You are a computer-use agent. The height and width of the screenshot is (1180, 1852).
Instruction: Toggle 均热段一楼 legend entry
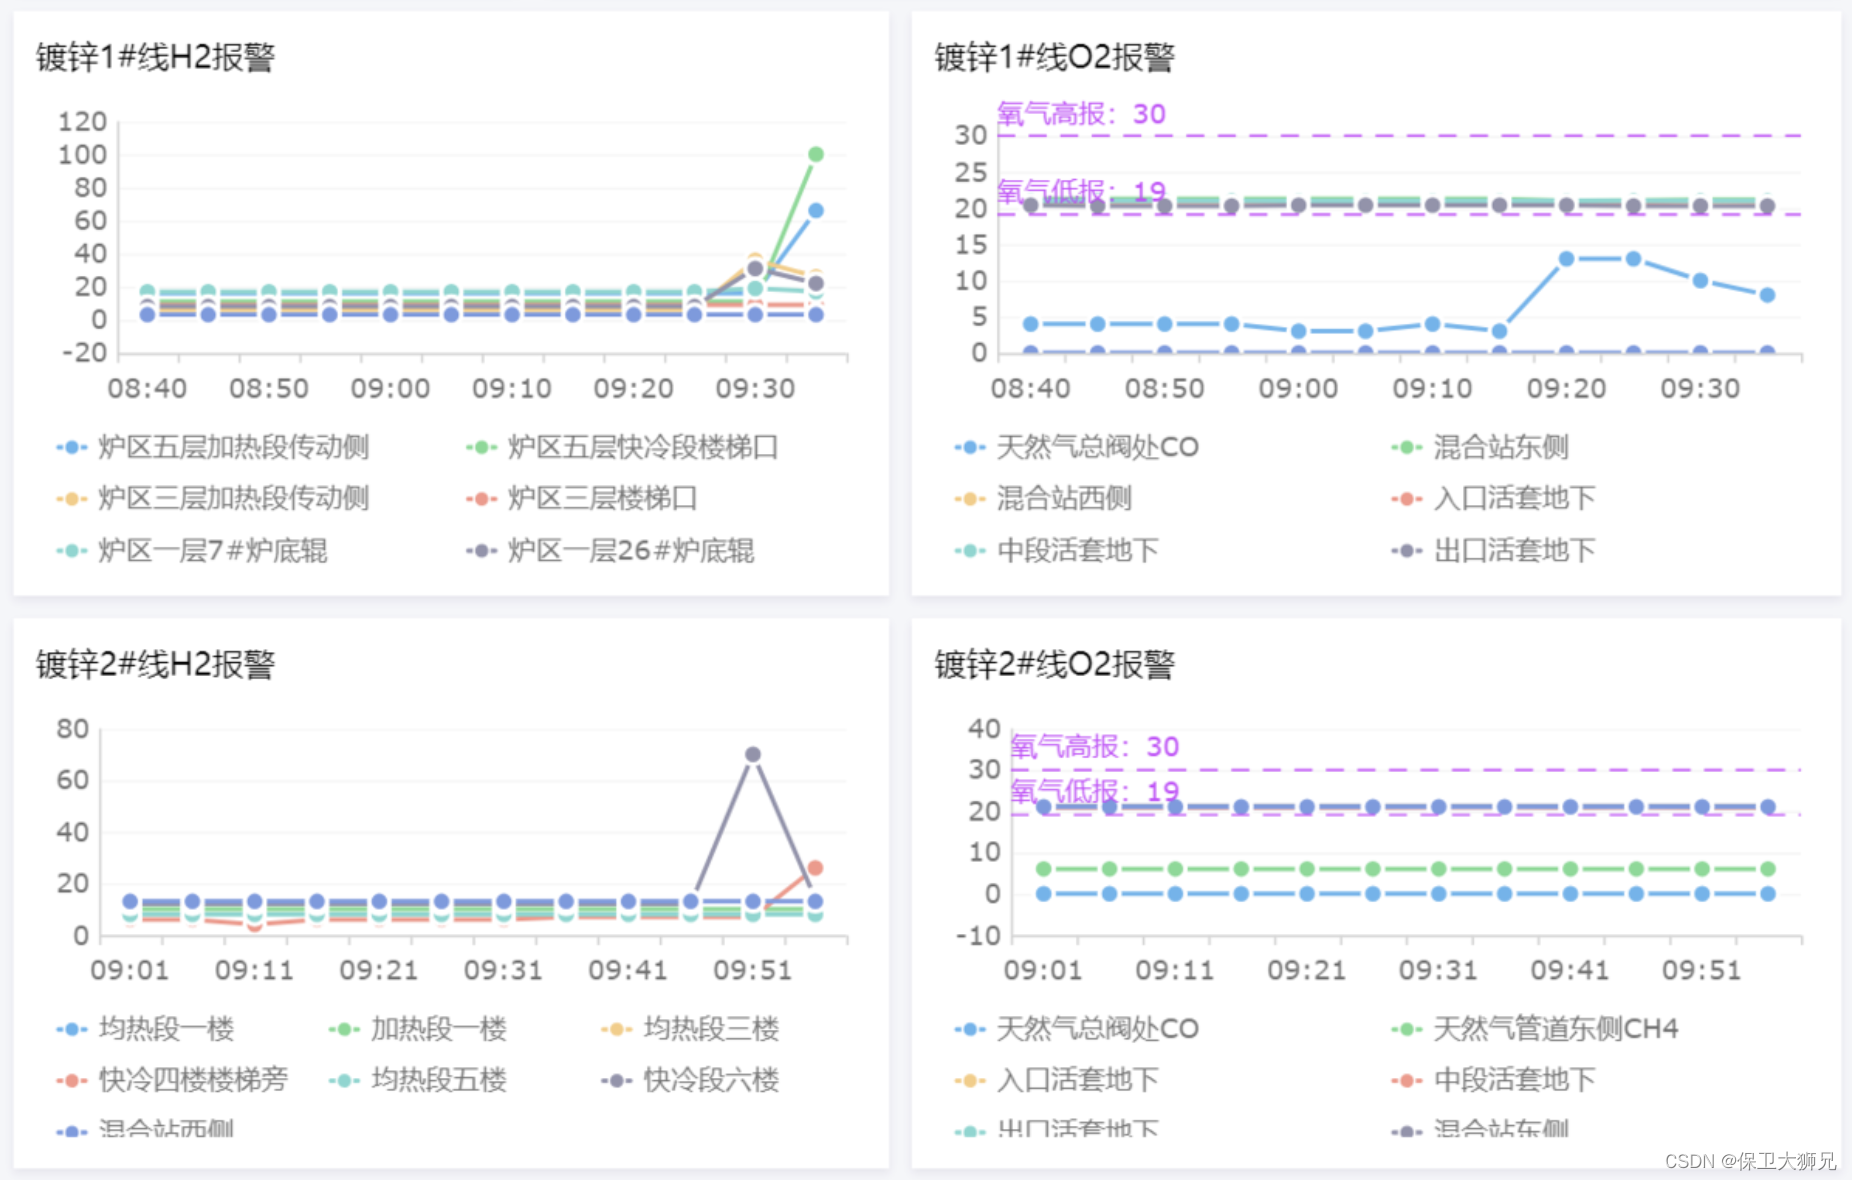pos(146,1028)
